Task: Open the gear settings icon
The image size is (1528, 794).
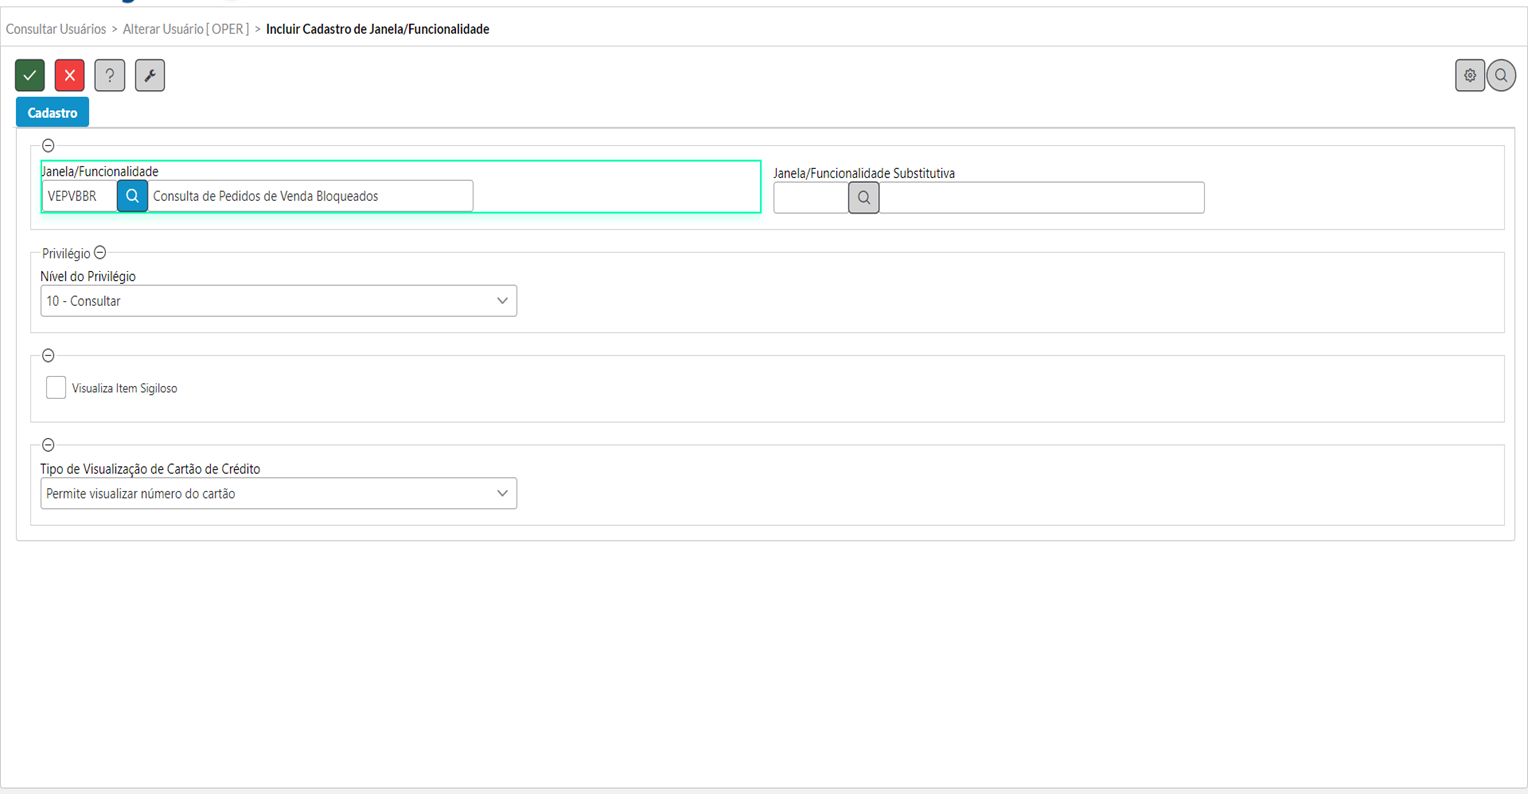Action: coord(1470,75)
